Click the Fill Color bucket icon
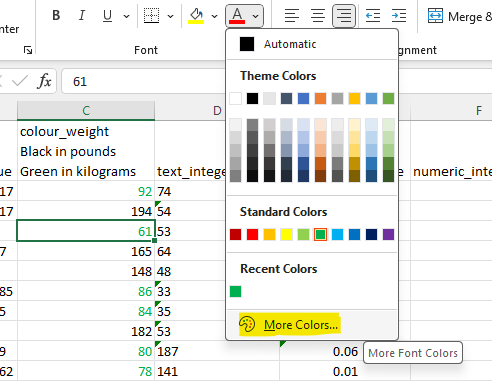Image resolution: width=492 pixels, height=381 pixels. coord(196,16)
